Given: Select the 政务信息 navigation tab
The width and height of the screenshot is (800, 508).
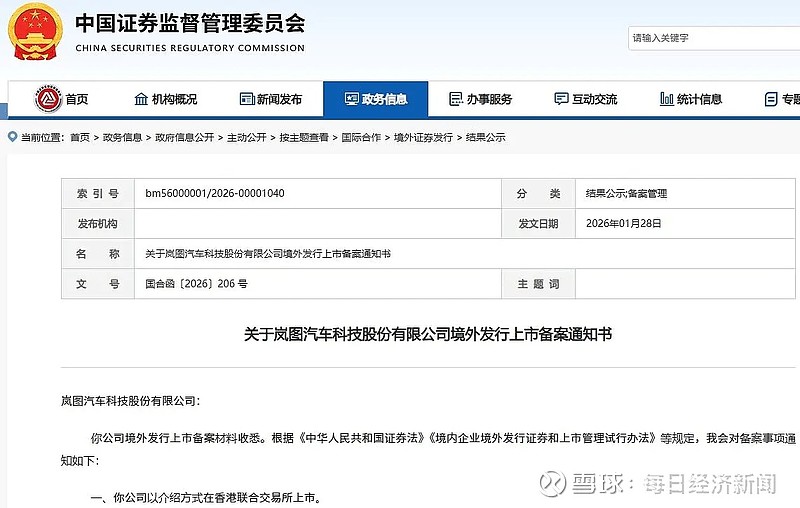Looking at the screenshot, I should click(x=376, y=99).
